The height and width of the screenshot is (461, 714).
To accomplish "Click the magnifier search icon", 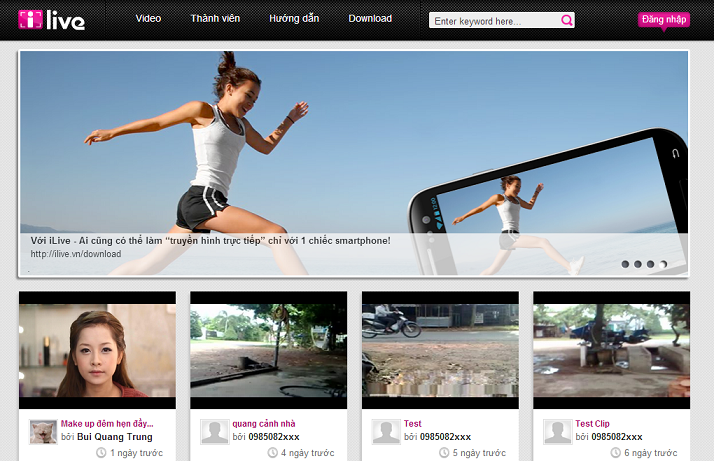I will click(x=566, y=20).
